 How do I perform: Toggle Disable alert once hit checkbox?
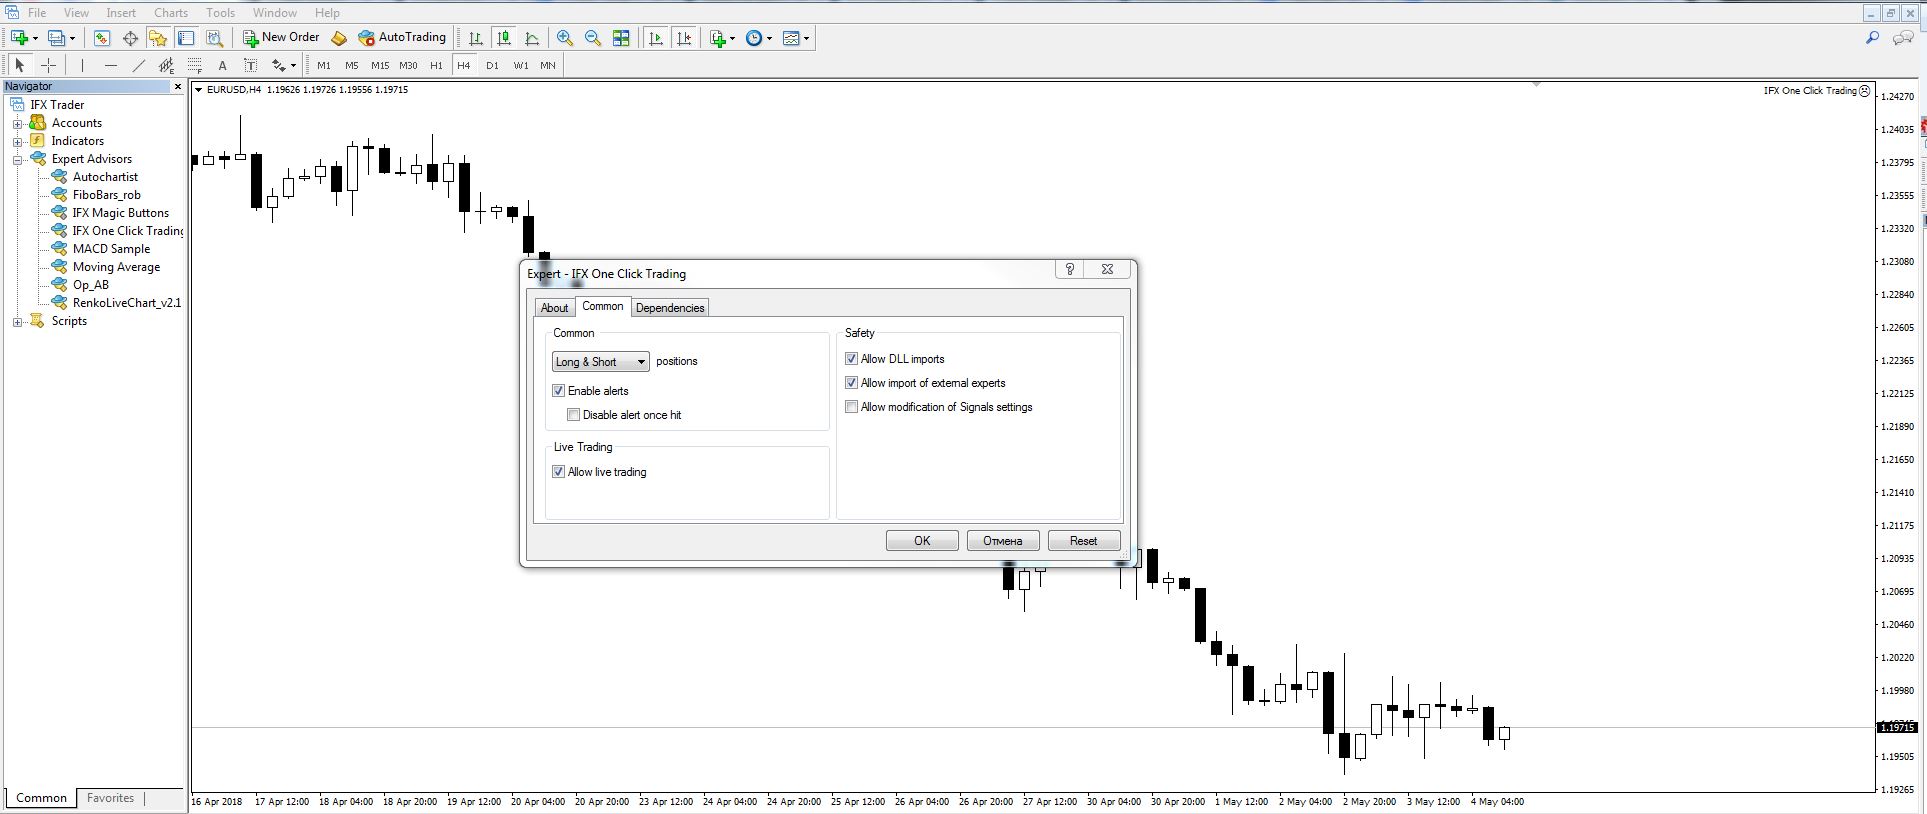click(573, 415)
